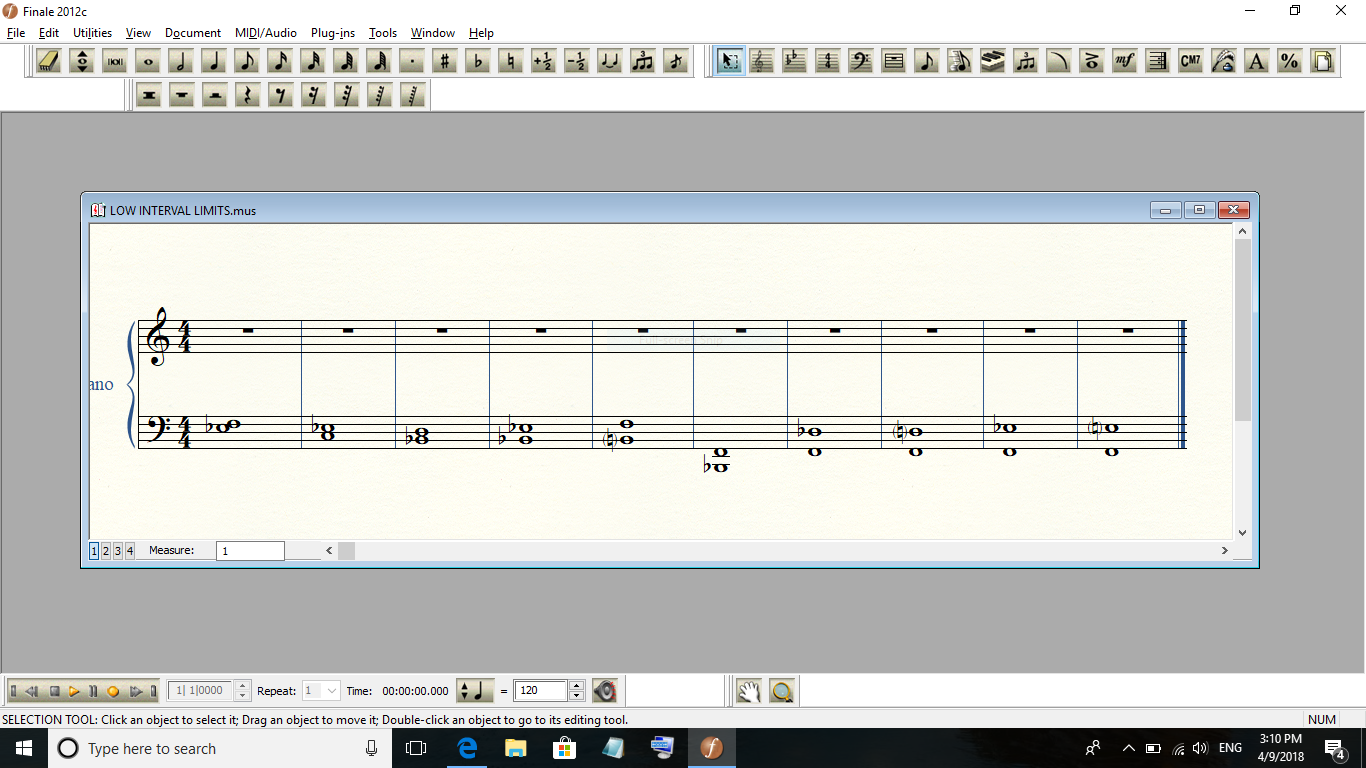Switch to layer 4 button
Image resolution: width=1366 pixels, height=768 pixels.
129,551
